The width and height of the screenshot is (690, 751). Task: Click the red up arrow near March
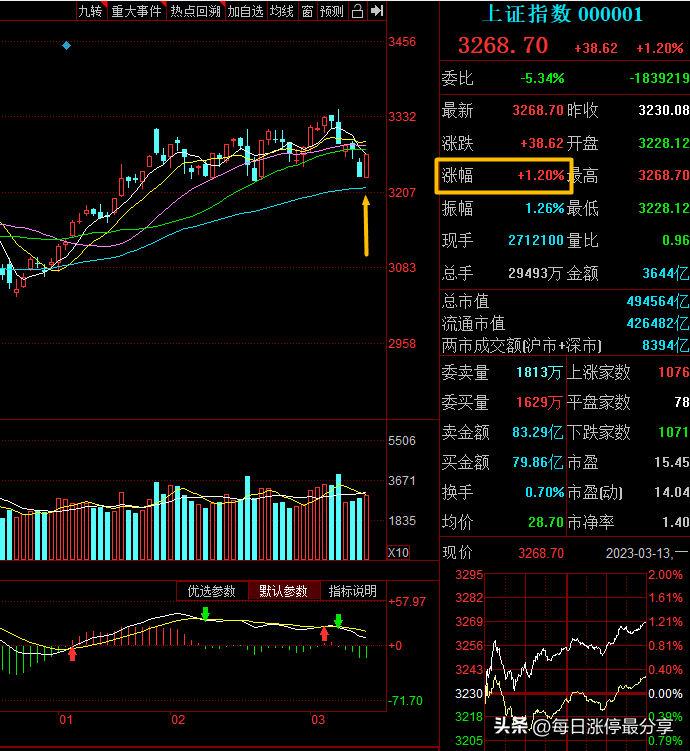click(324, 633)
